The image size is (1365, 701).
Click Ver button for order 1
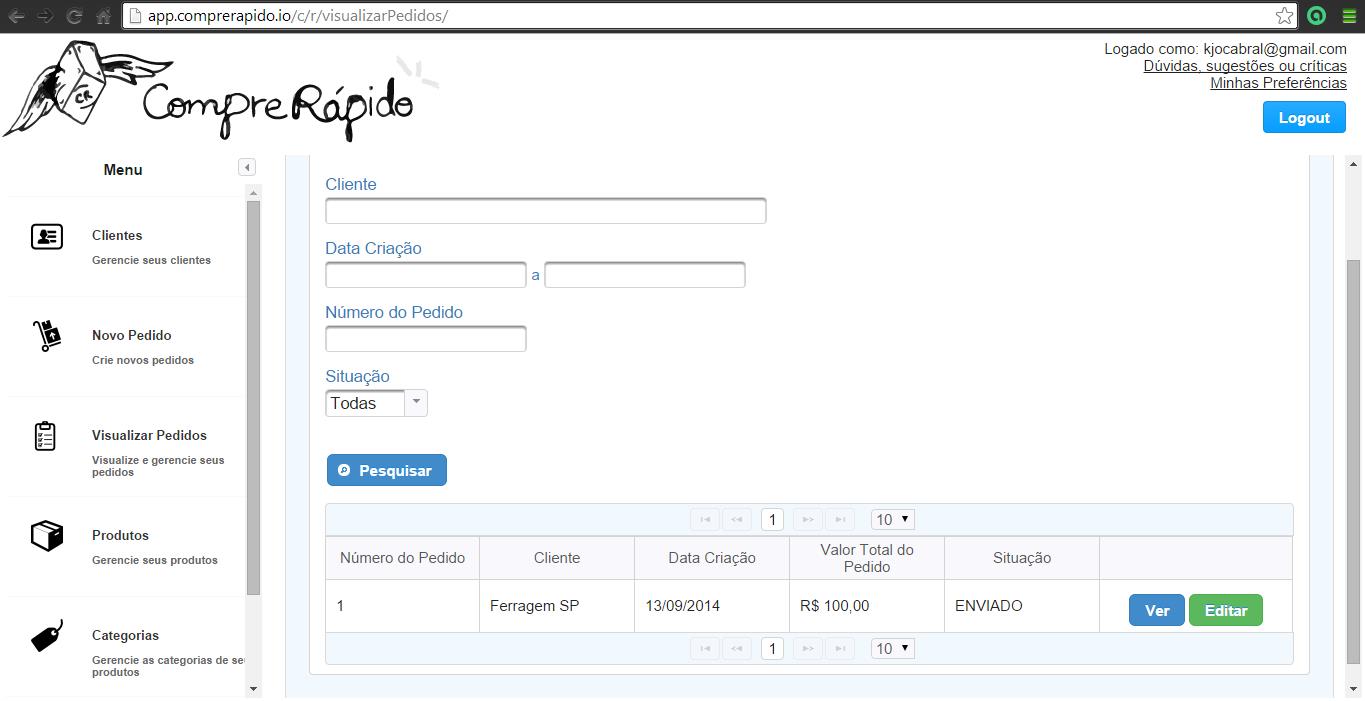click(1156, 611)
